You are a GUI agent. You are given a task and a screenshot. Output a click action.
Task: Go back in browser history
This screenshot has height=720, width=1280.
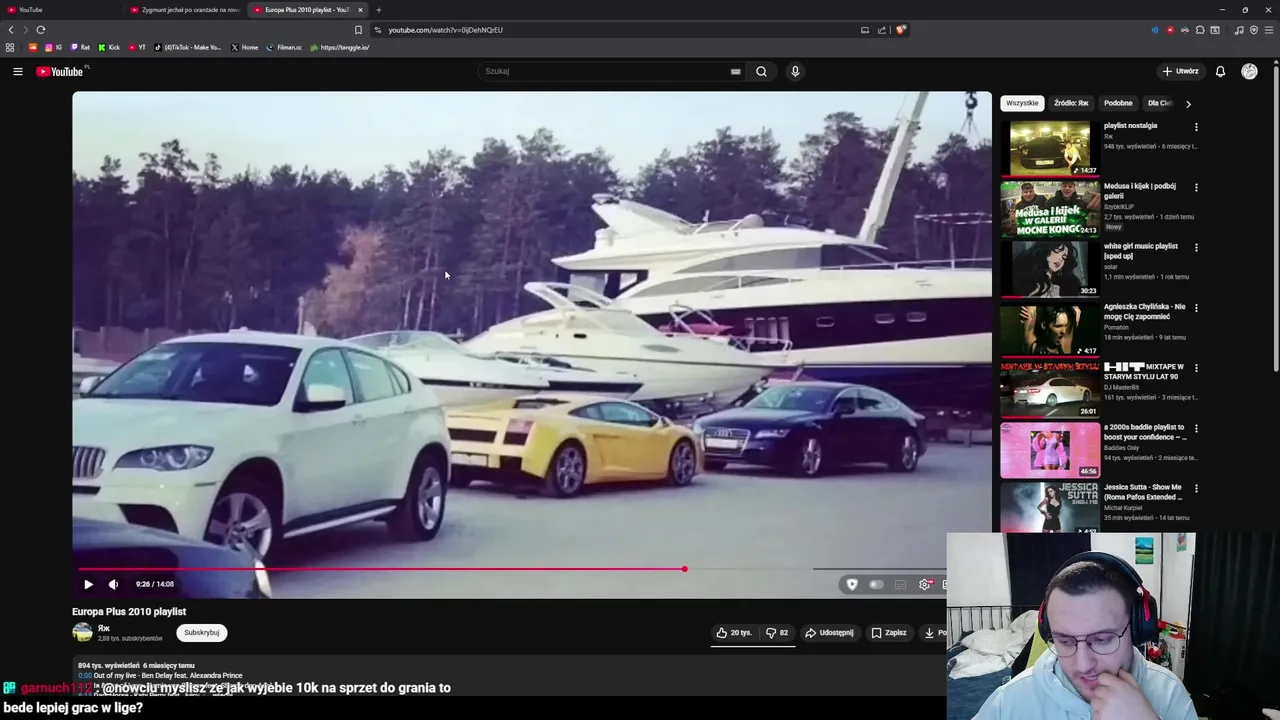click(x=11, y=30)
